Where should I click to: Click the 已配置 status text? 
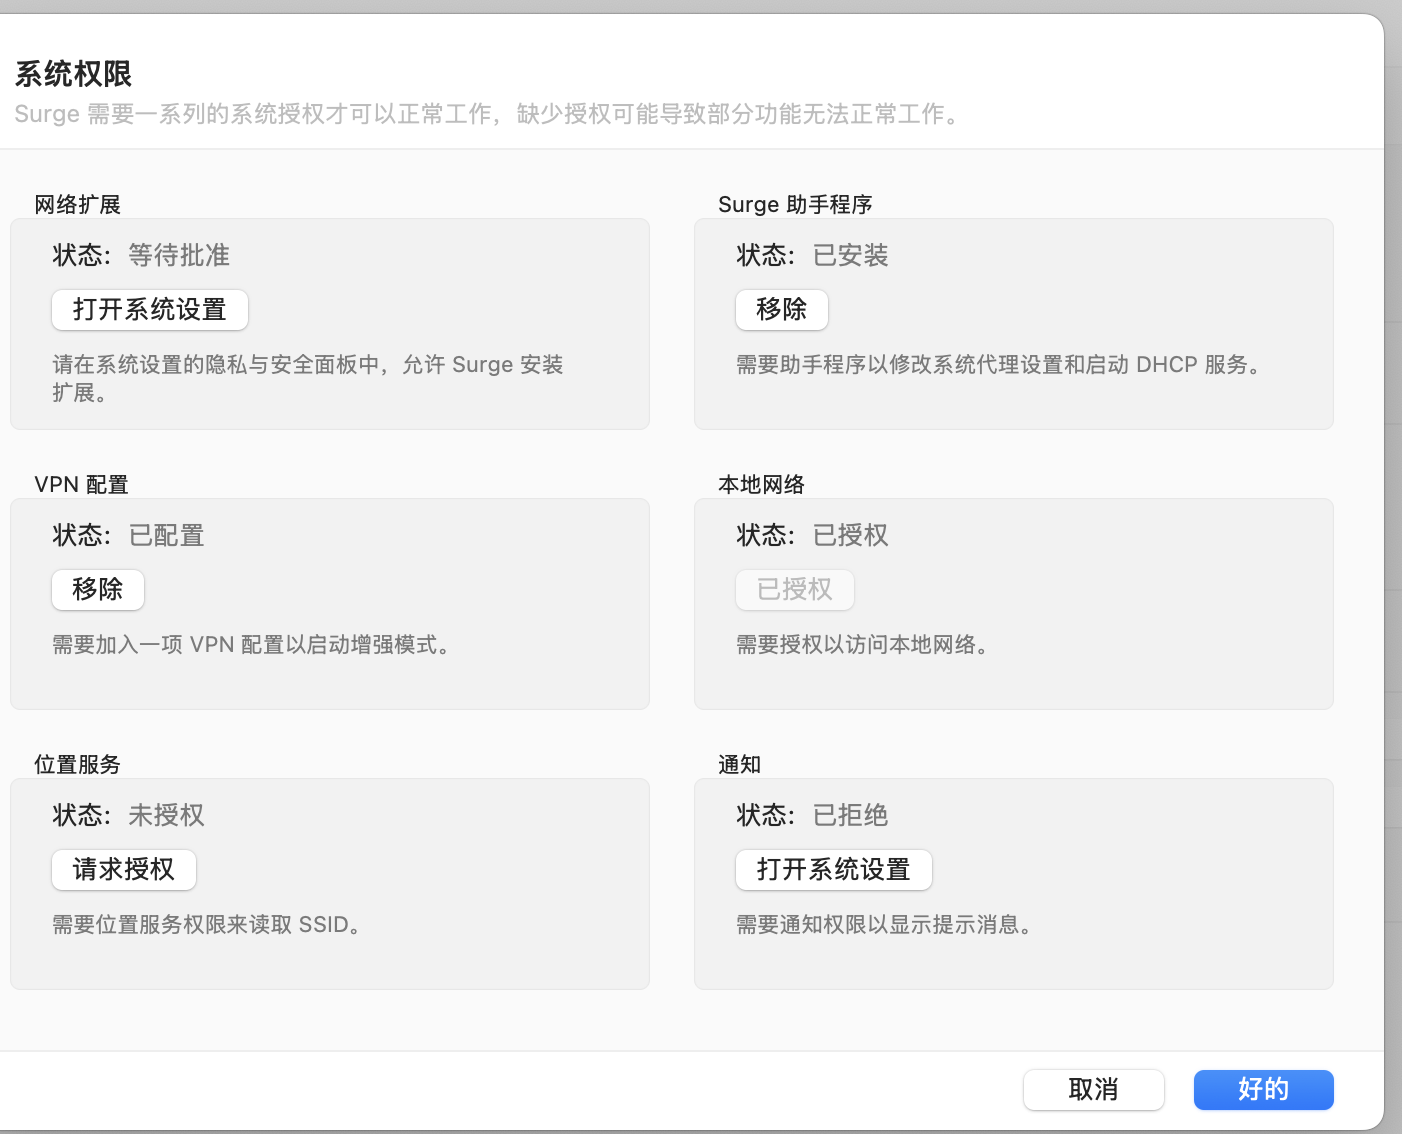click(x=167, y=536)
